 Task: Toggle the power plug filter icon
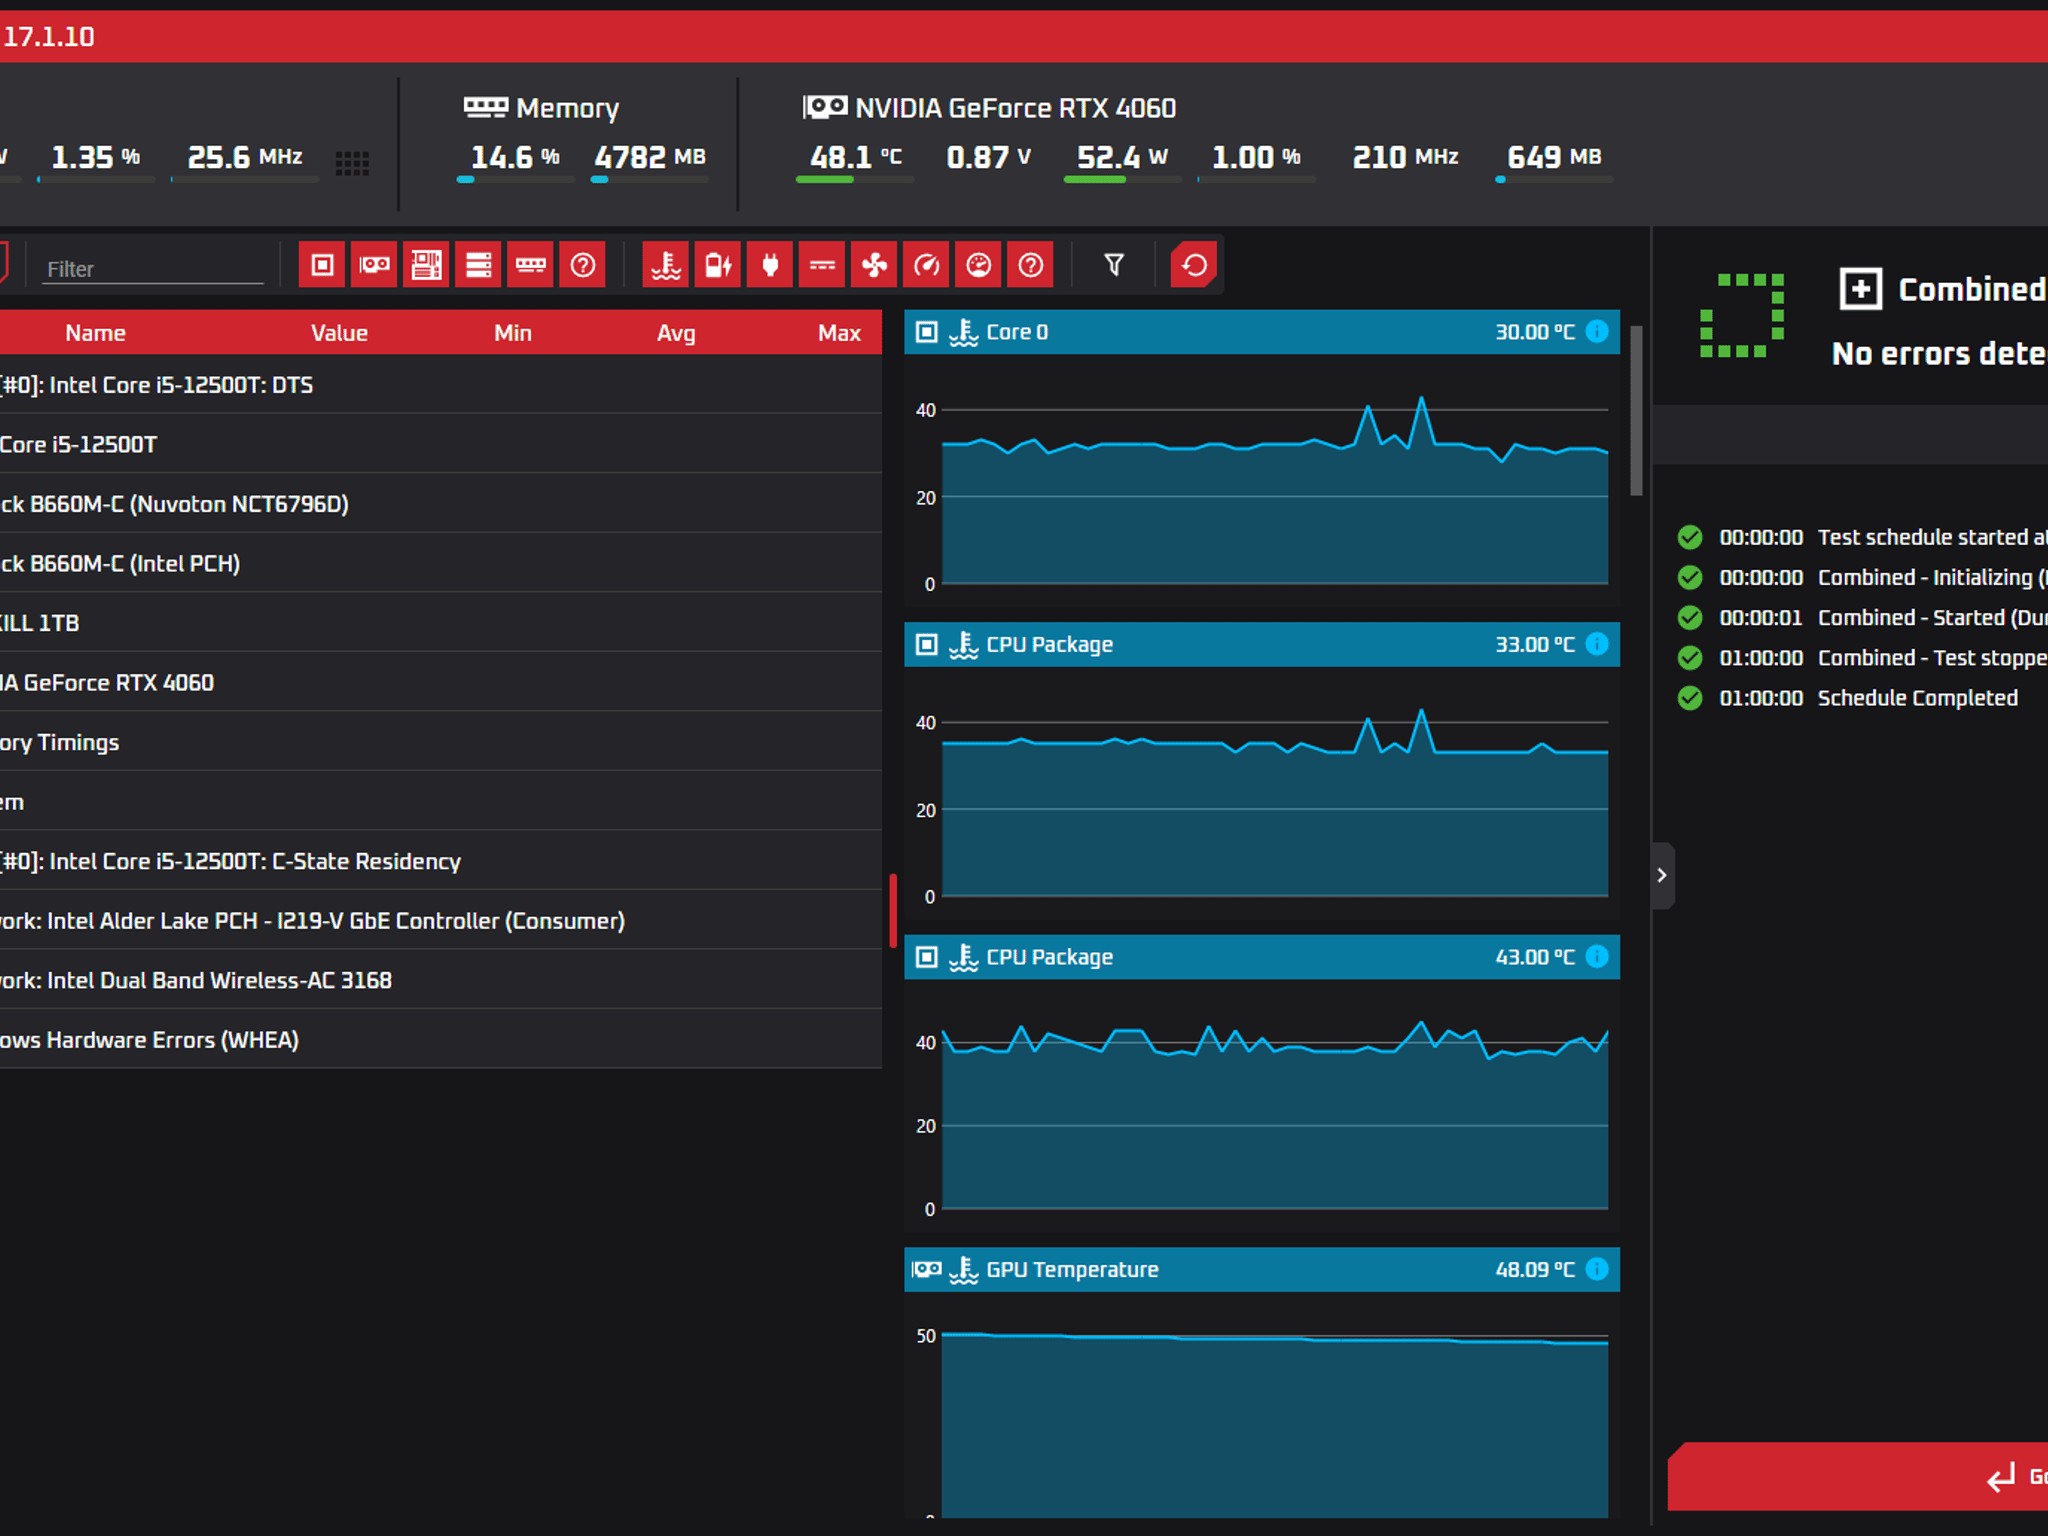tap(770, 265)
